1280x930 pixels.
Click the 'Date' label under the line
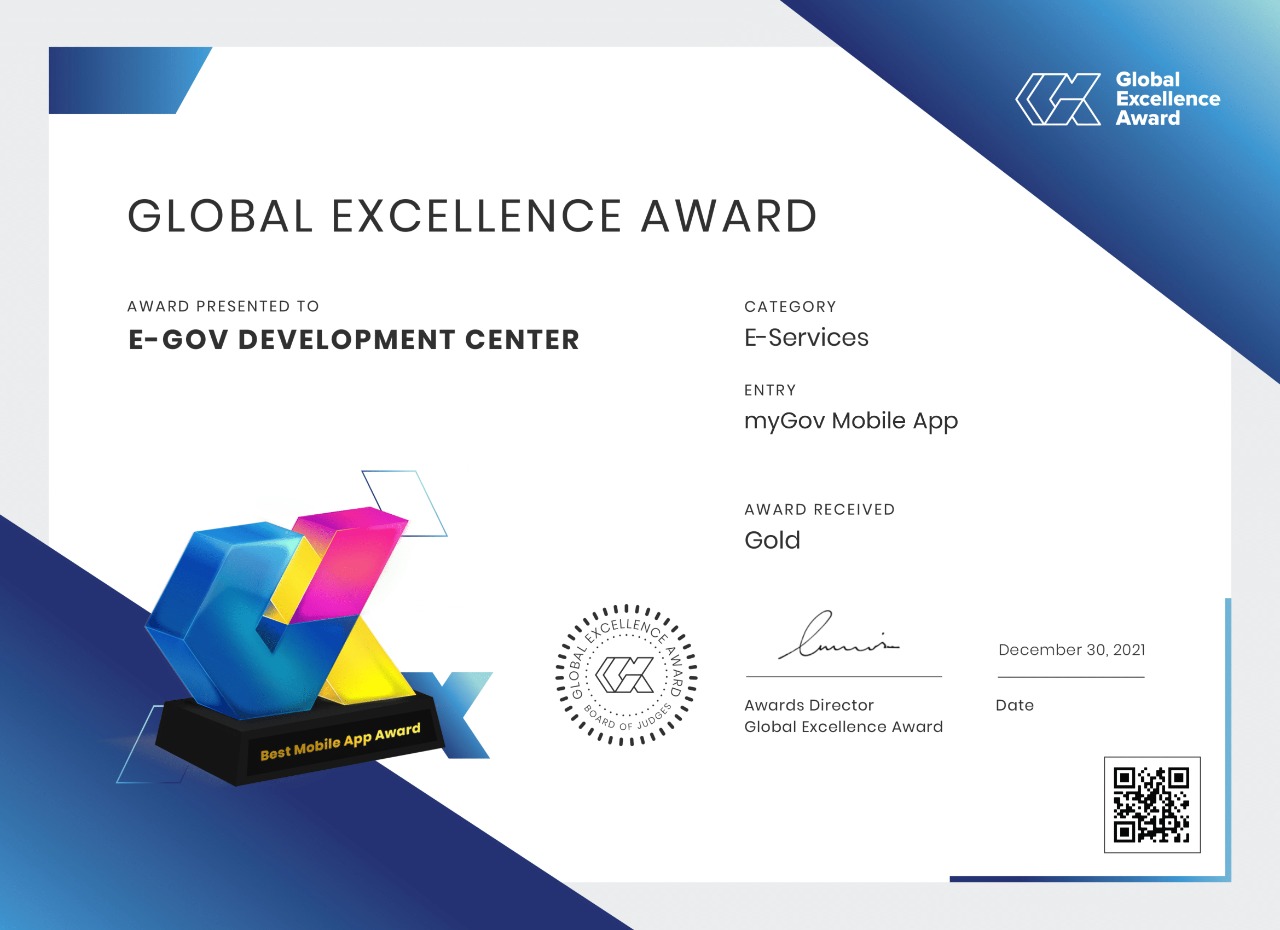[1015, 705]
